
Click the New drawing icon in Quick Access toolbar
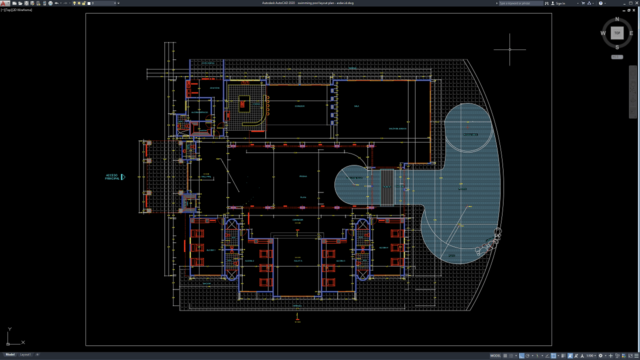click(x=14, y=3)
